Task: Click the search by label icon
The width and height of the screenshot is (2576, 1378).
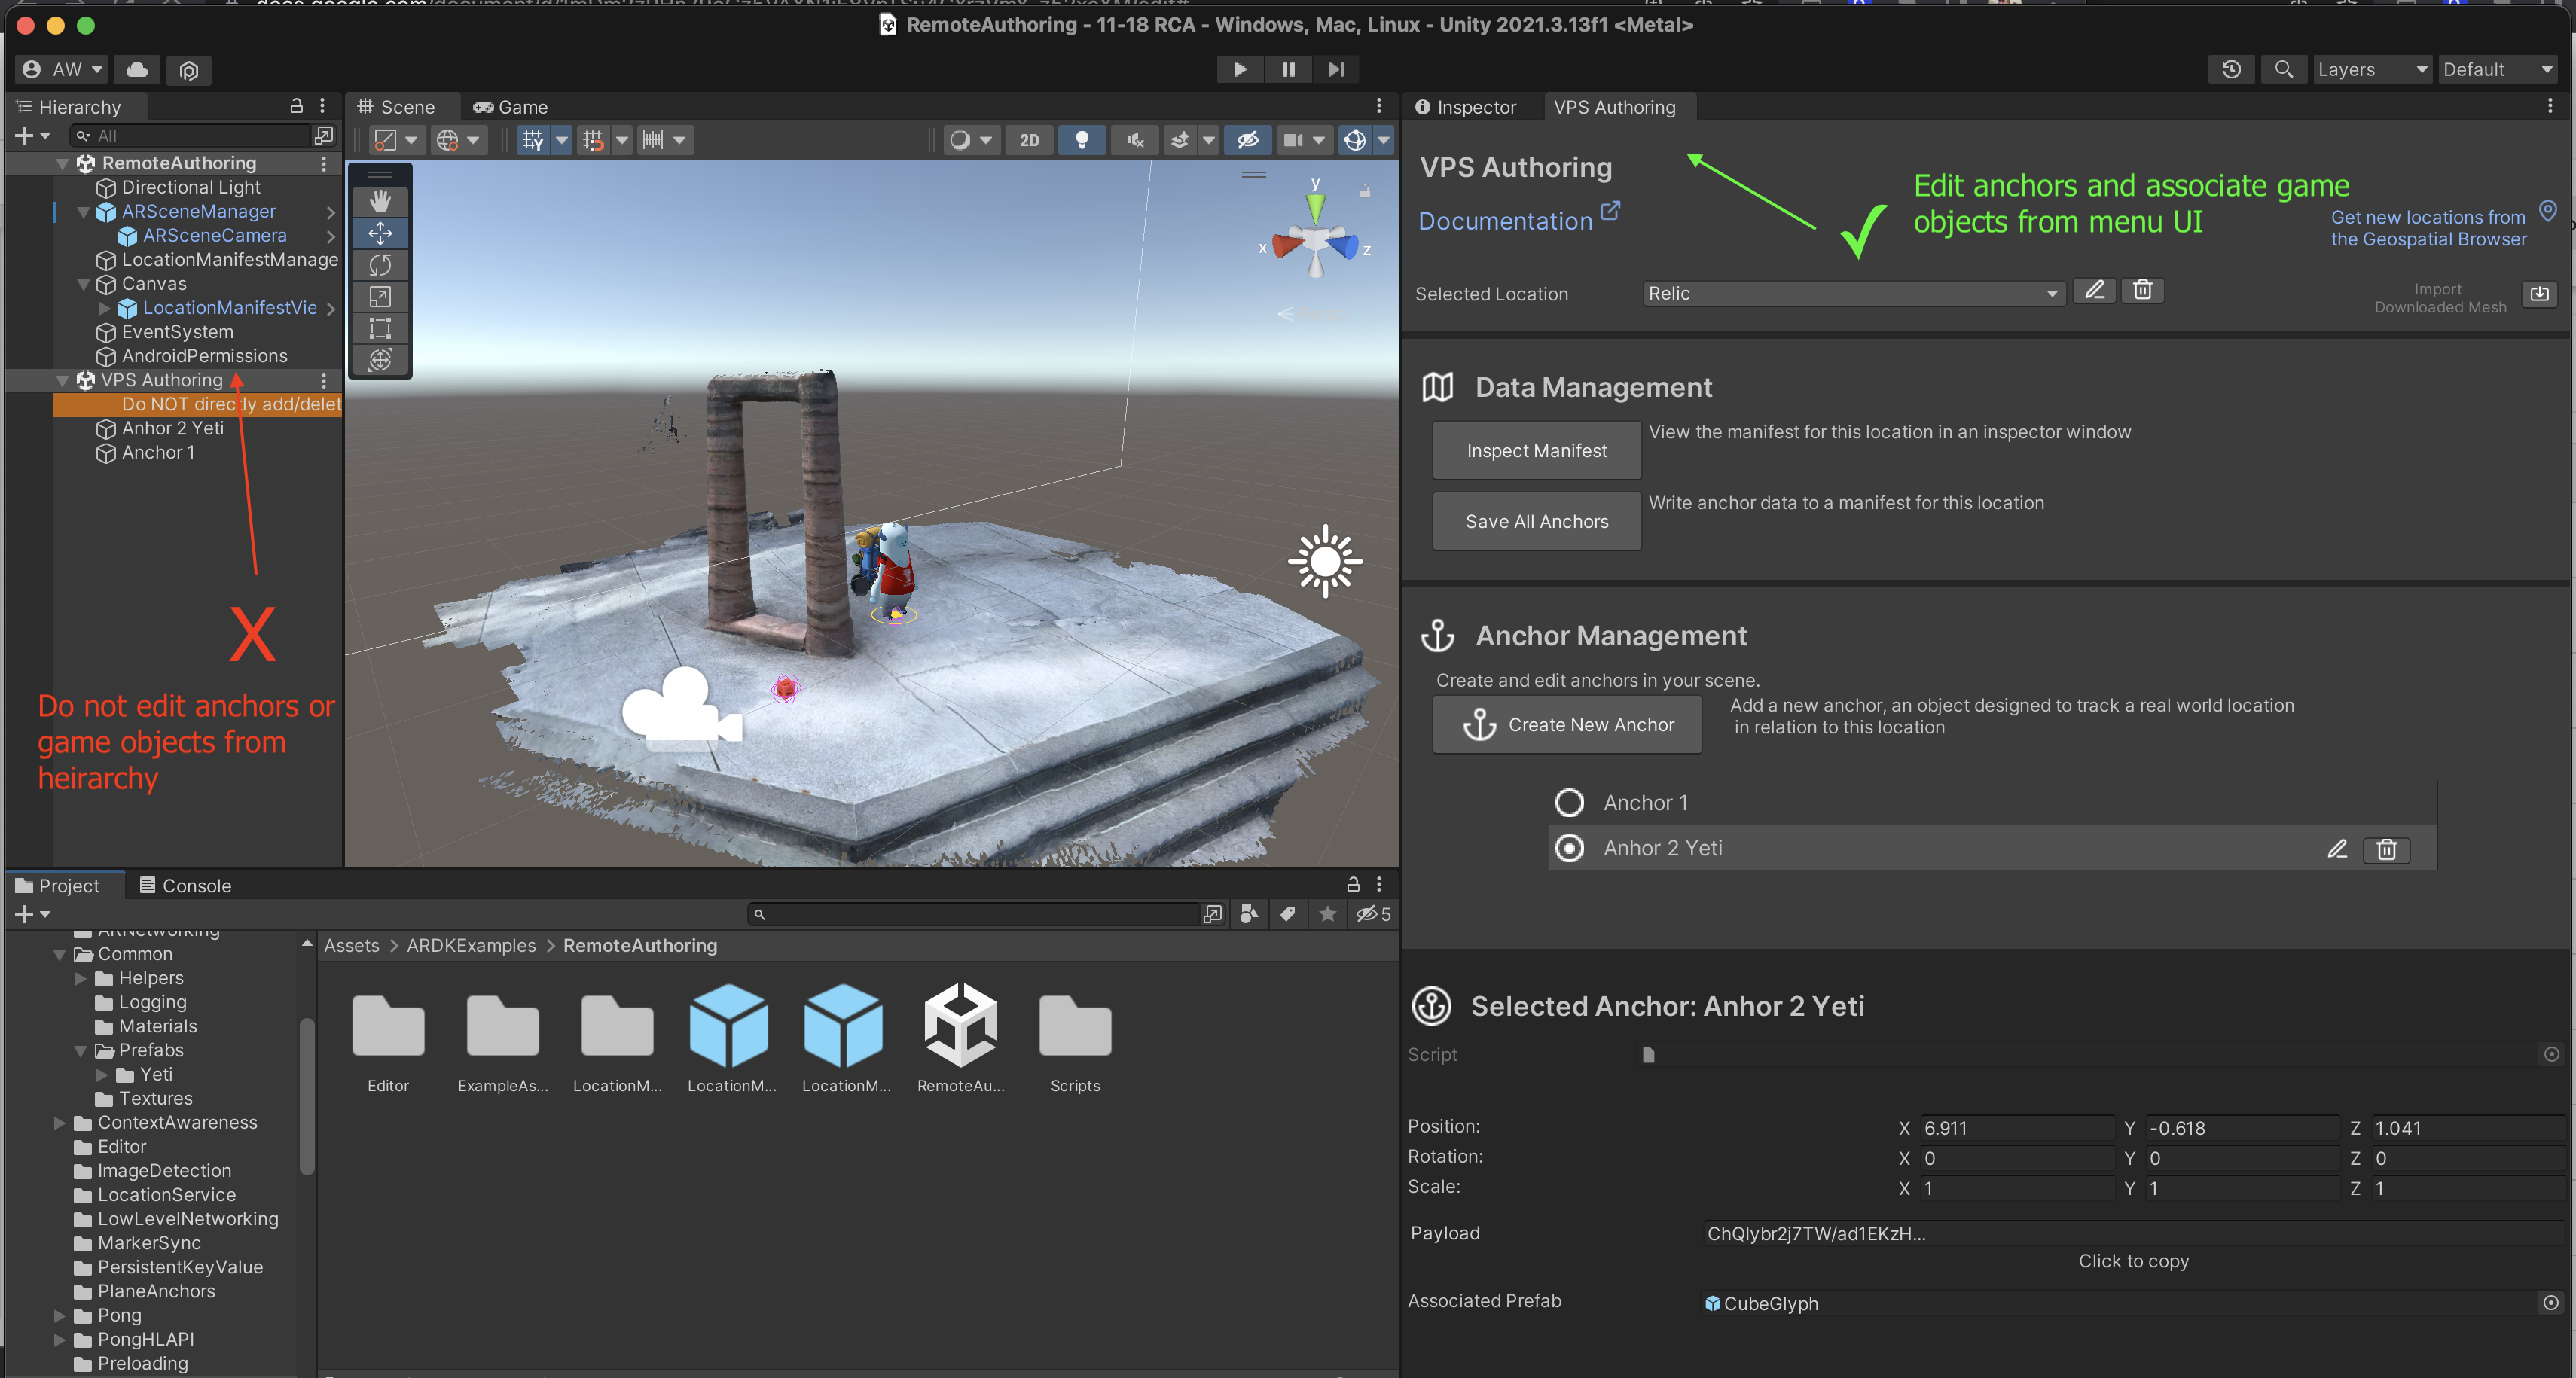Action: [x=1288, y=913]
